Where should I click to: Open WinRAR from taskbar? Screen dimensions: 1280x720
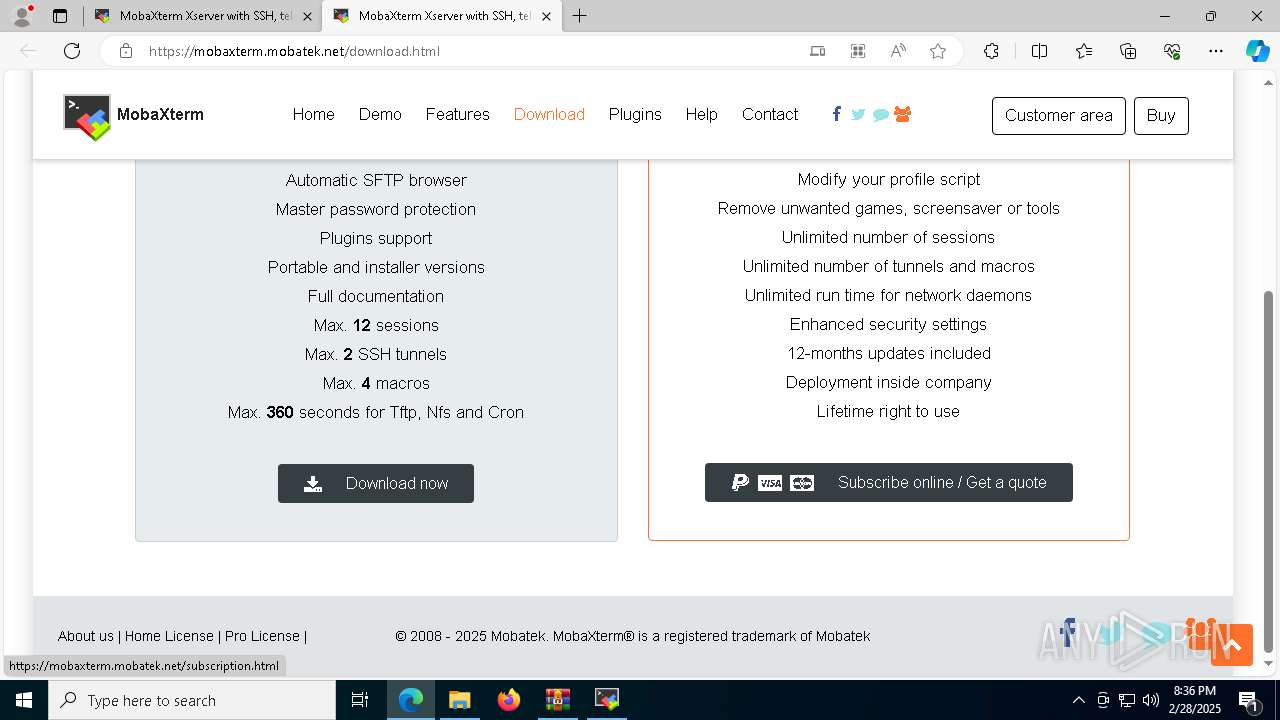tap(557, 700)
